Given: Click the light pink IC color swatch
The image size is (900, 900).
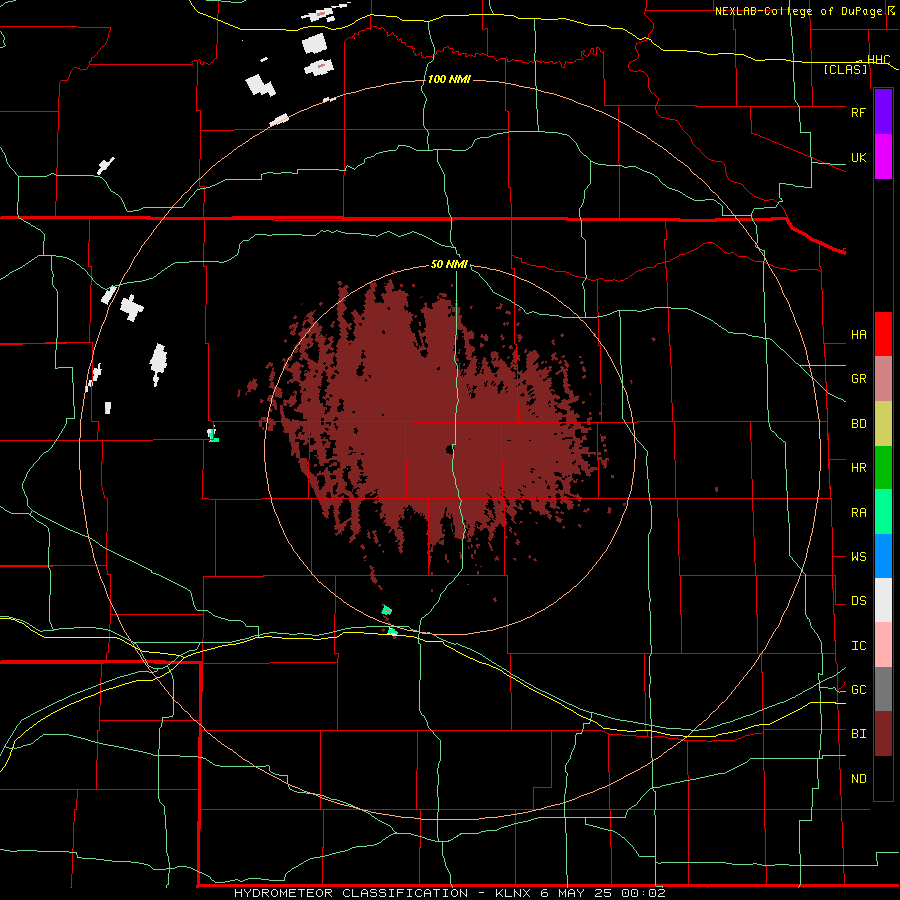Looking at the screenshot, I should (x=883, y=645).
